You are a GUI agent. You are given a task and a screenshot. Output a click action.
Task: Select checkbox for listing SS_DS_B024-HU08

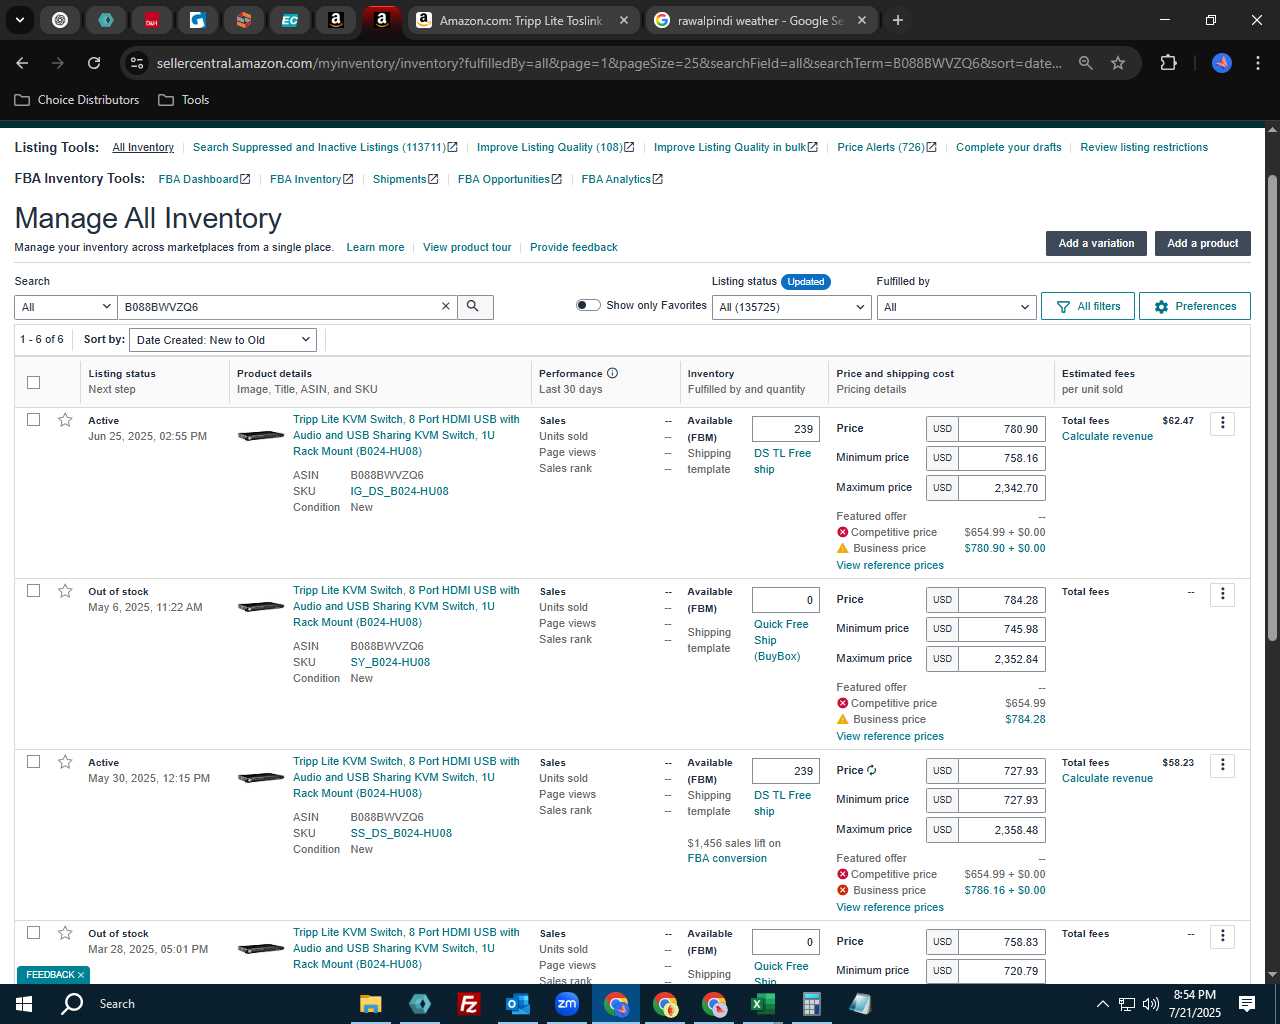[x=33, y=761]
